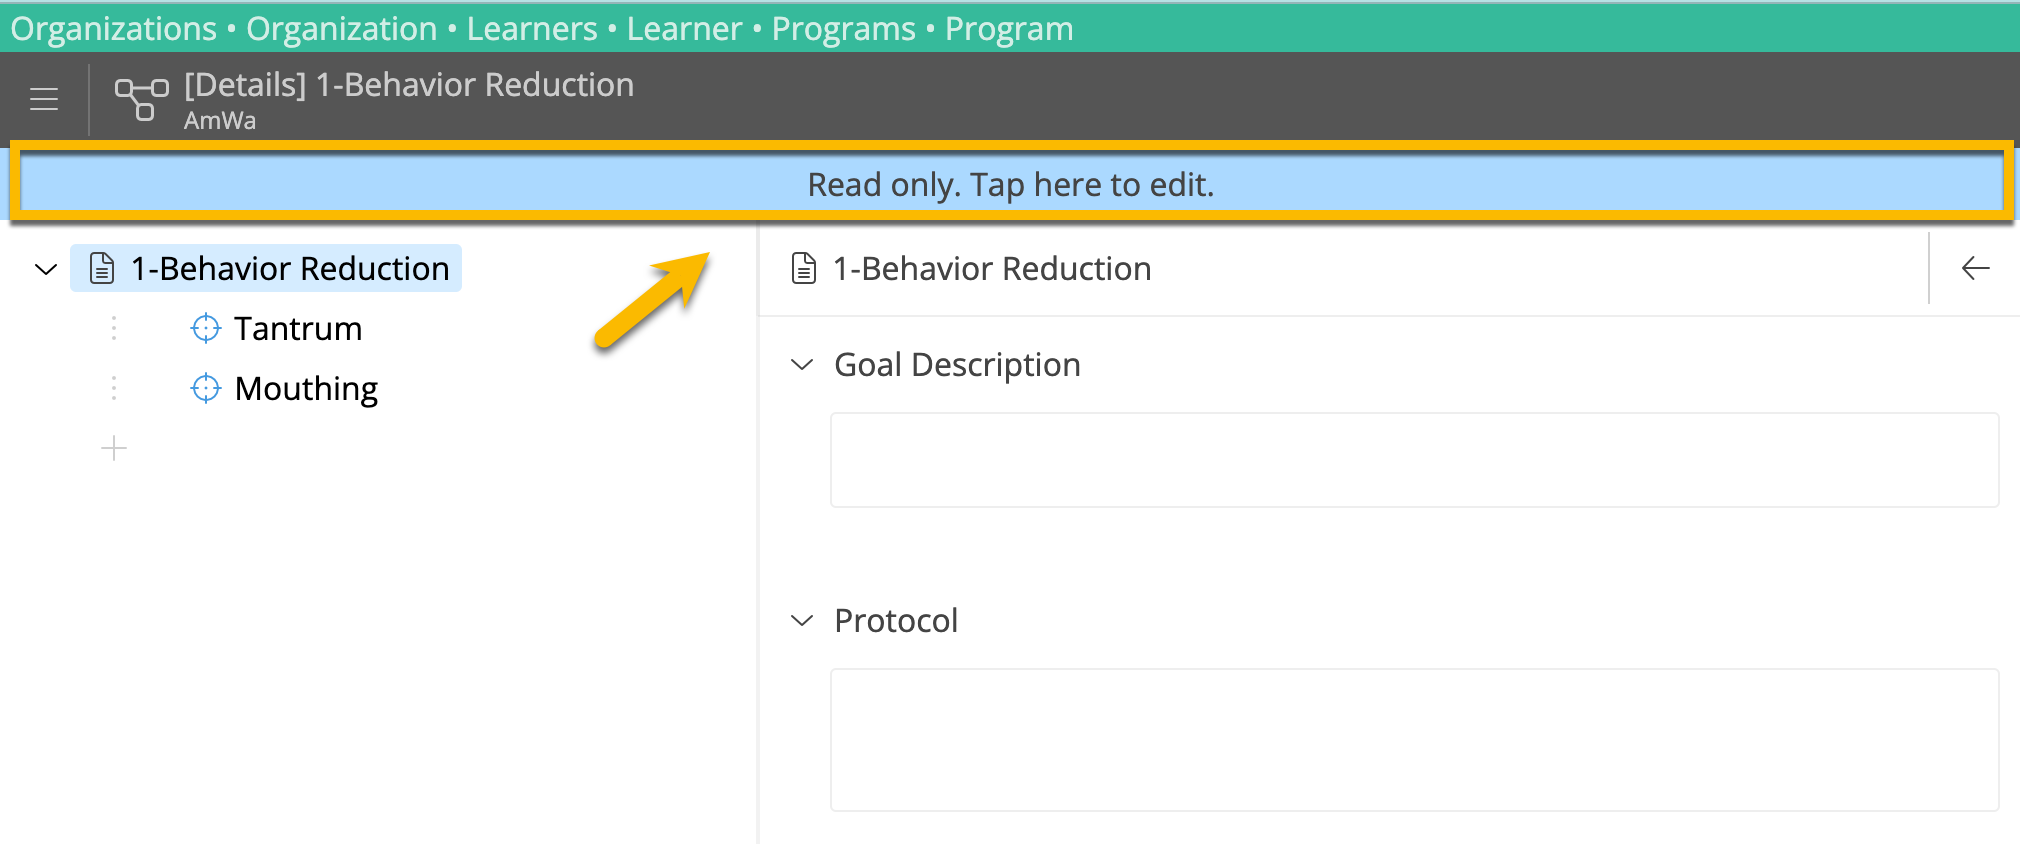Open Programs from the breadcrumb menu

(x=843, y=28)
